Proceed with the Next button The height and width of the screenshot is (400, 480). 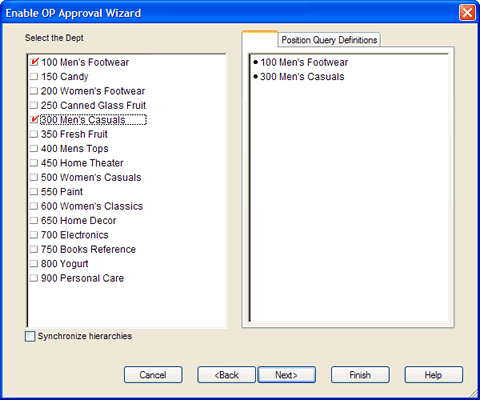coord(287,375)
